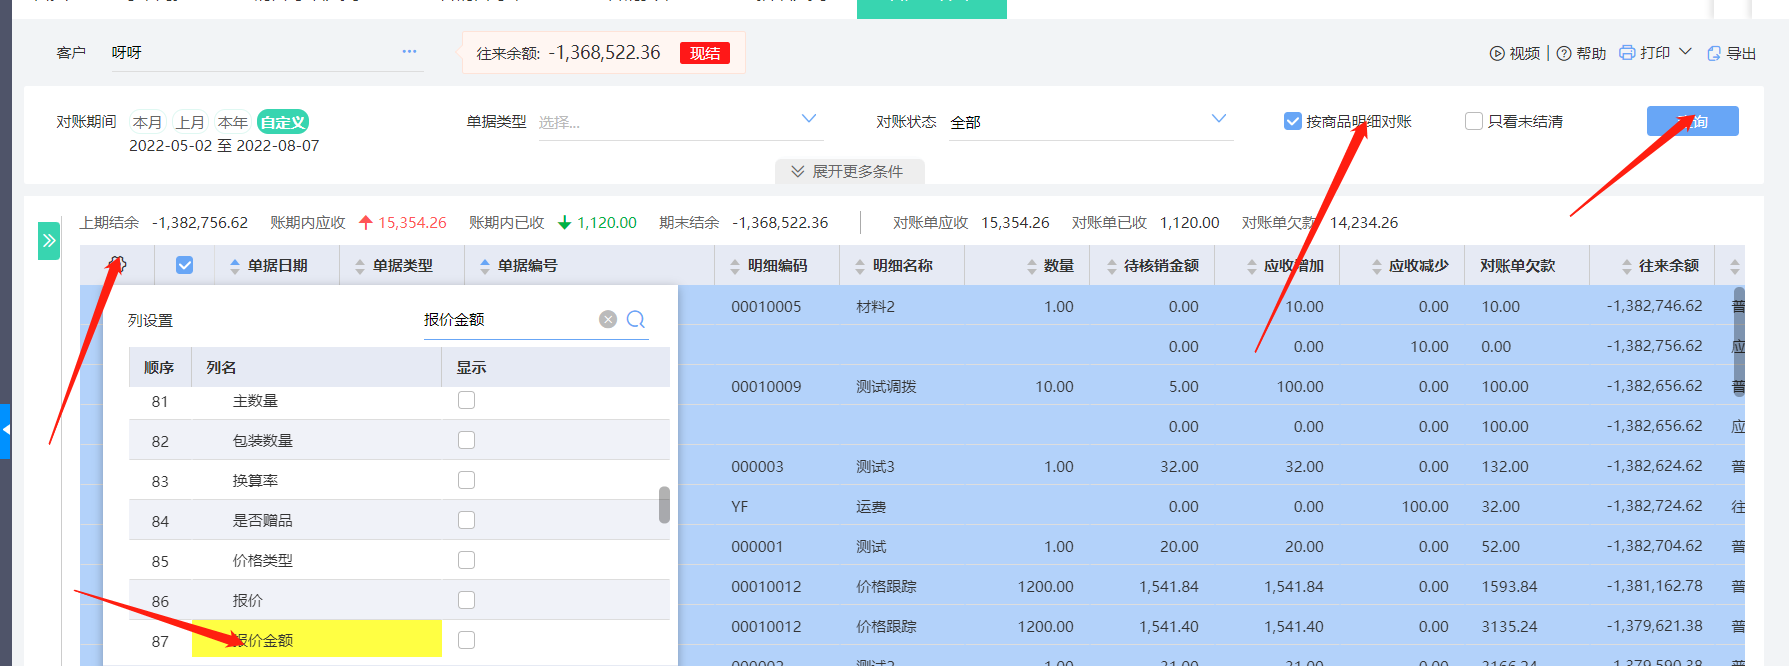Click the export icon

click(1714, 54)
